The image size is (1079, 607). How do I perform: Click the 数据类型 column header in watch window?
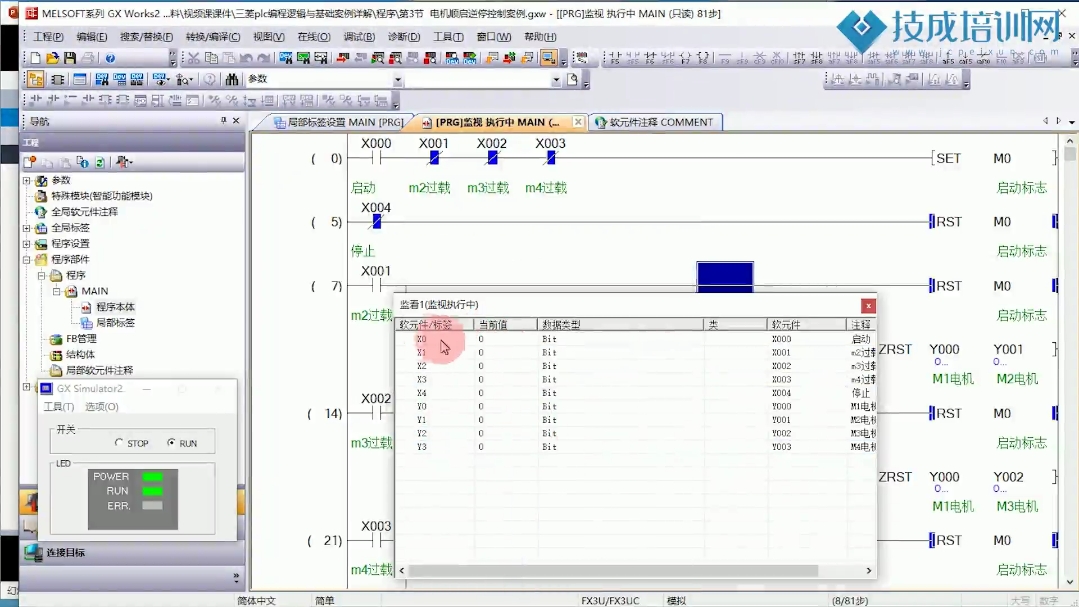(620, 325)
